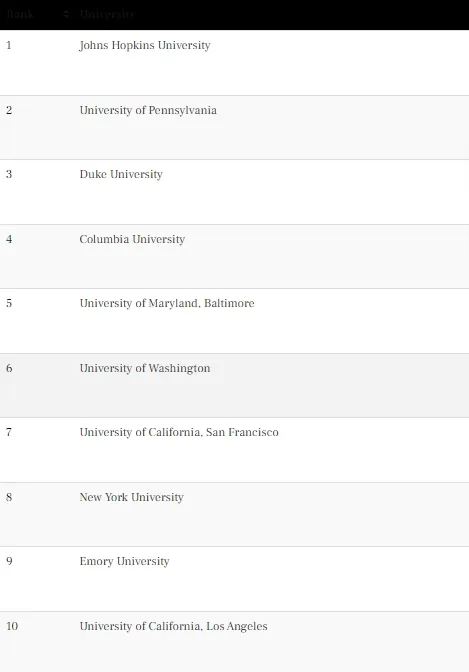This screenshot has width=469, height=672.
Task: Click on Duke University
Action: 121,174
